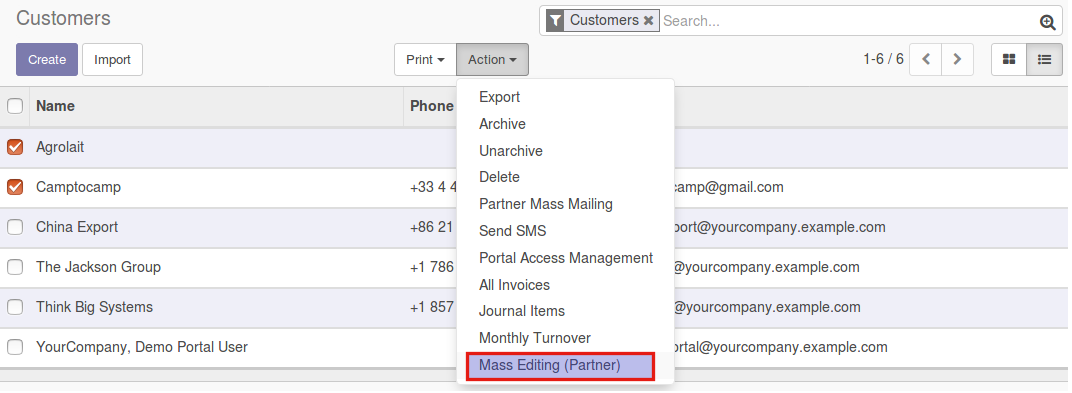The height and width of the screenshot is (393, 1072).
Task: Click the filter funnel icon
Action: coord(556,20)
